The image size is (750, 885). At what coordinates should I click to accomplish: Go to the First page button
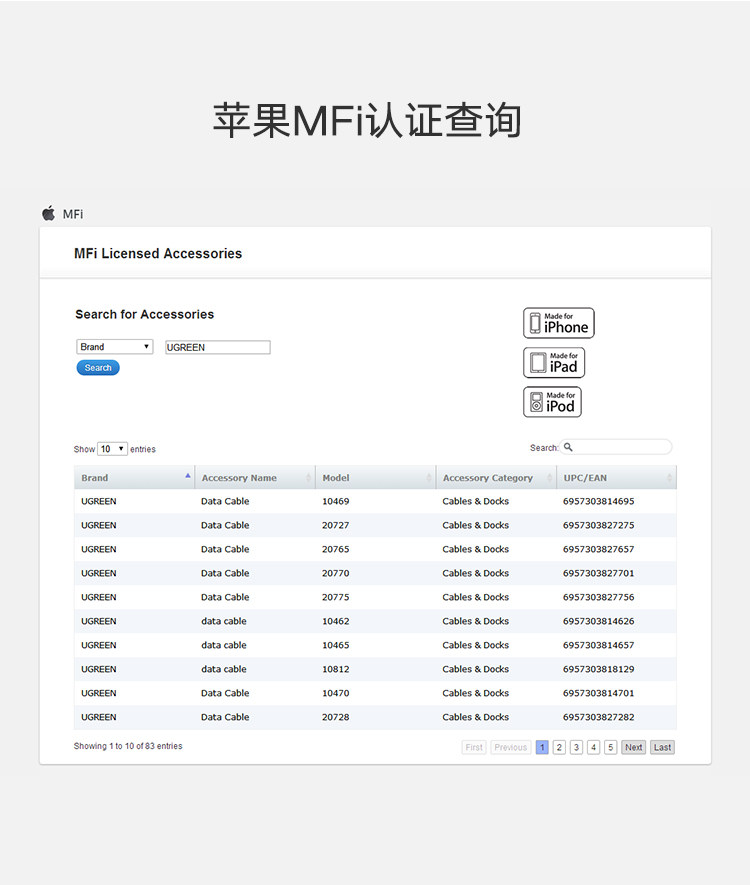[x=474, y=747]
